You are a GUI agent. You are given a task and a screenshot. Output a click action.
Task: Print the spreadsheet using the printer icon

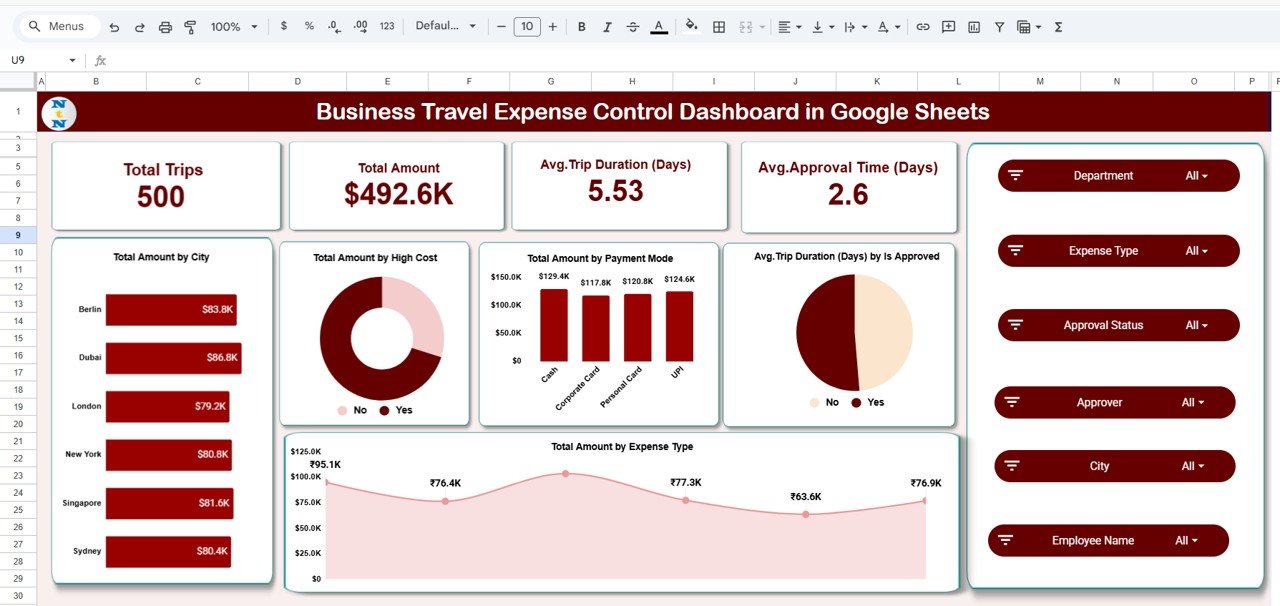pyautogui.click(x=165, y=27)
